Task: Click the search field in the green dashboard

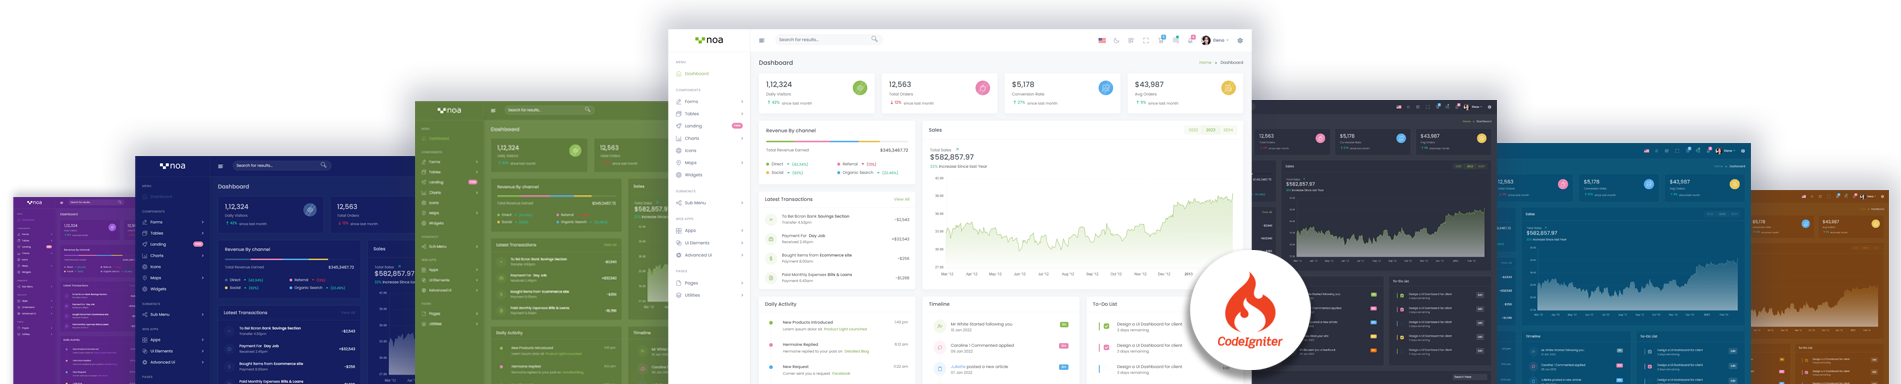Action: [548, 109]
